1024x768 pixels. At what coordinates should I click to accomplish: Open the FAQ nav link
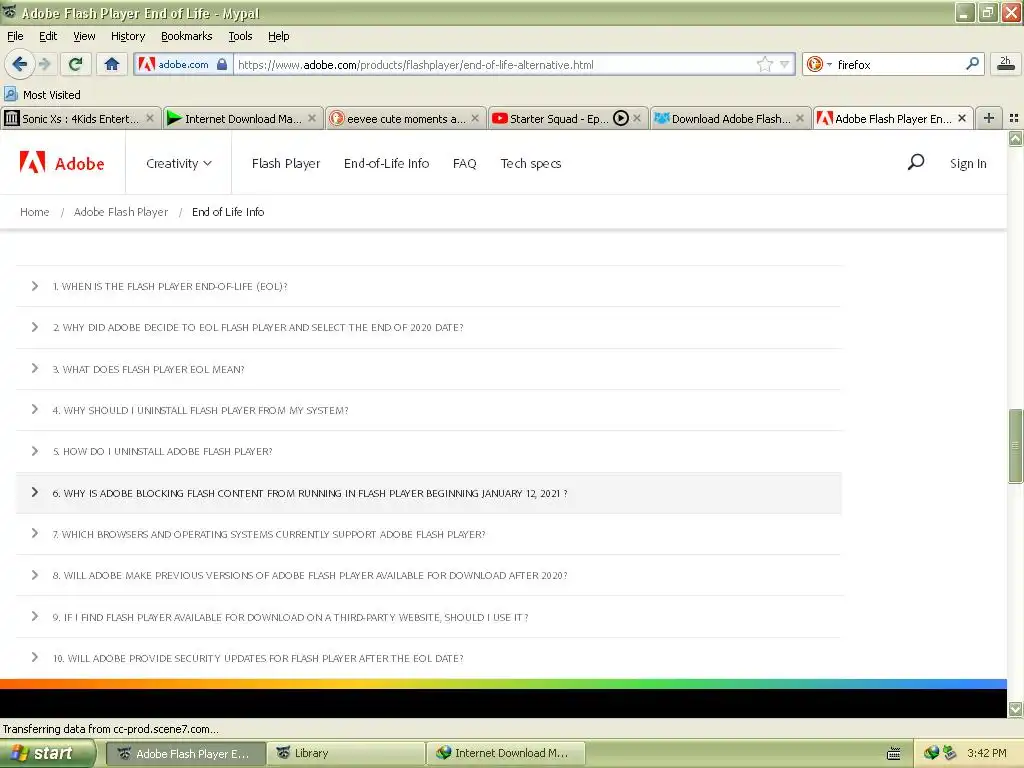(464, 163)
